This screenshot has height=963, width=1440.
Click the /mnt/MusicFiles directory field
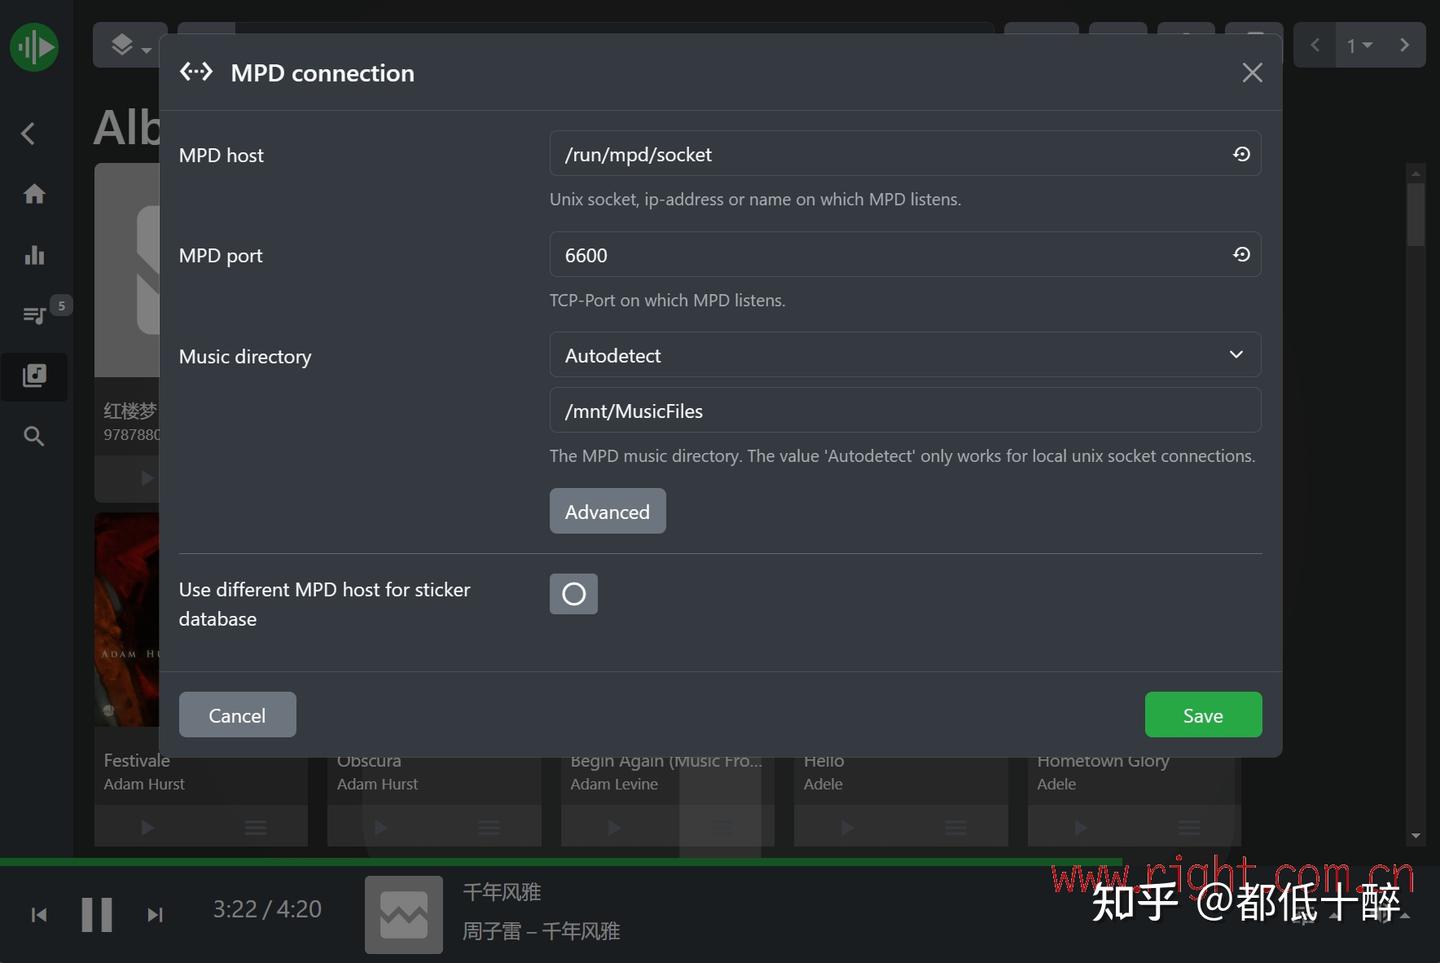coord(905,411)
